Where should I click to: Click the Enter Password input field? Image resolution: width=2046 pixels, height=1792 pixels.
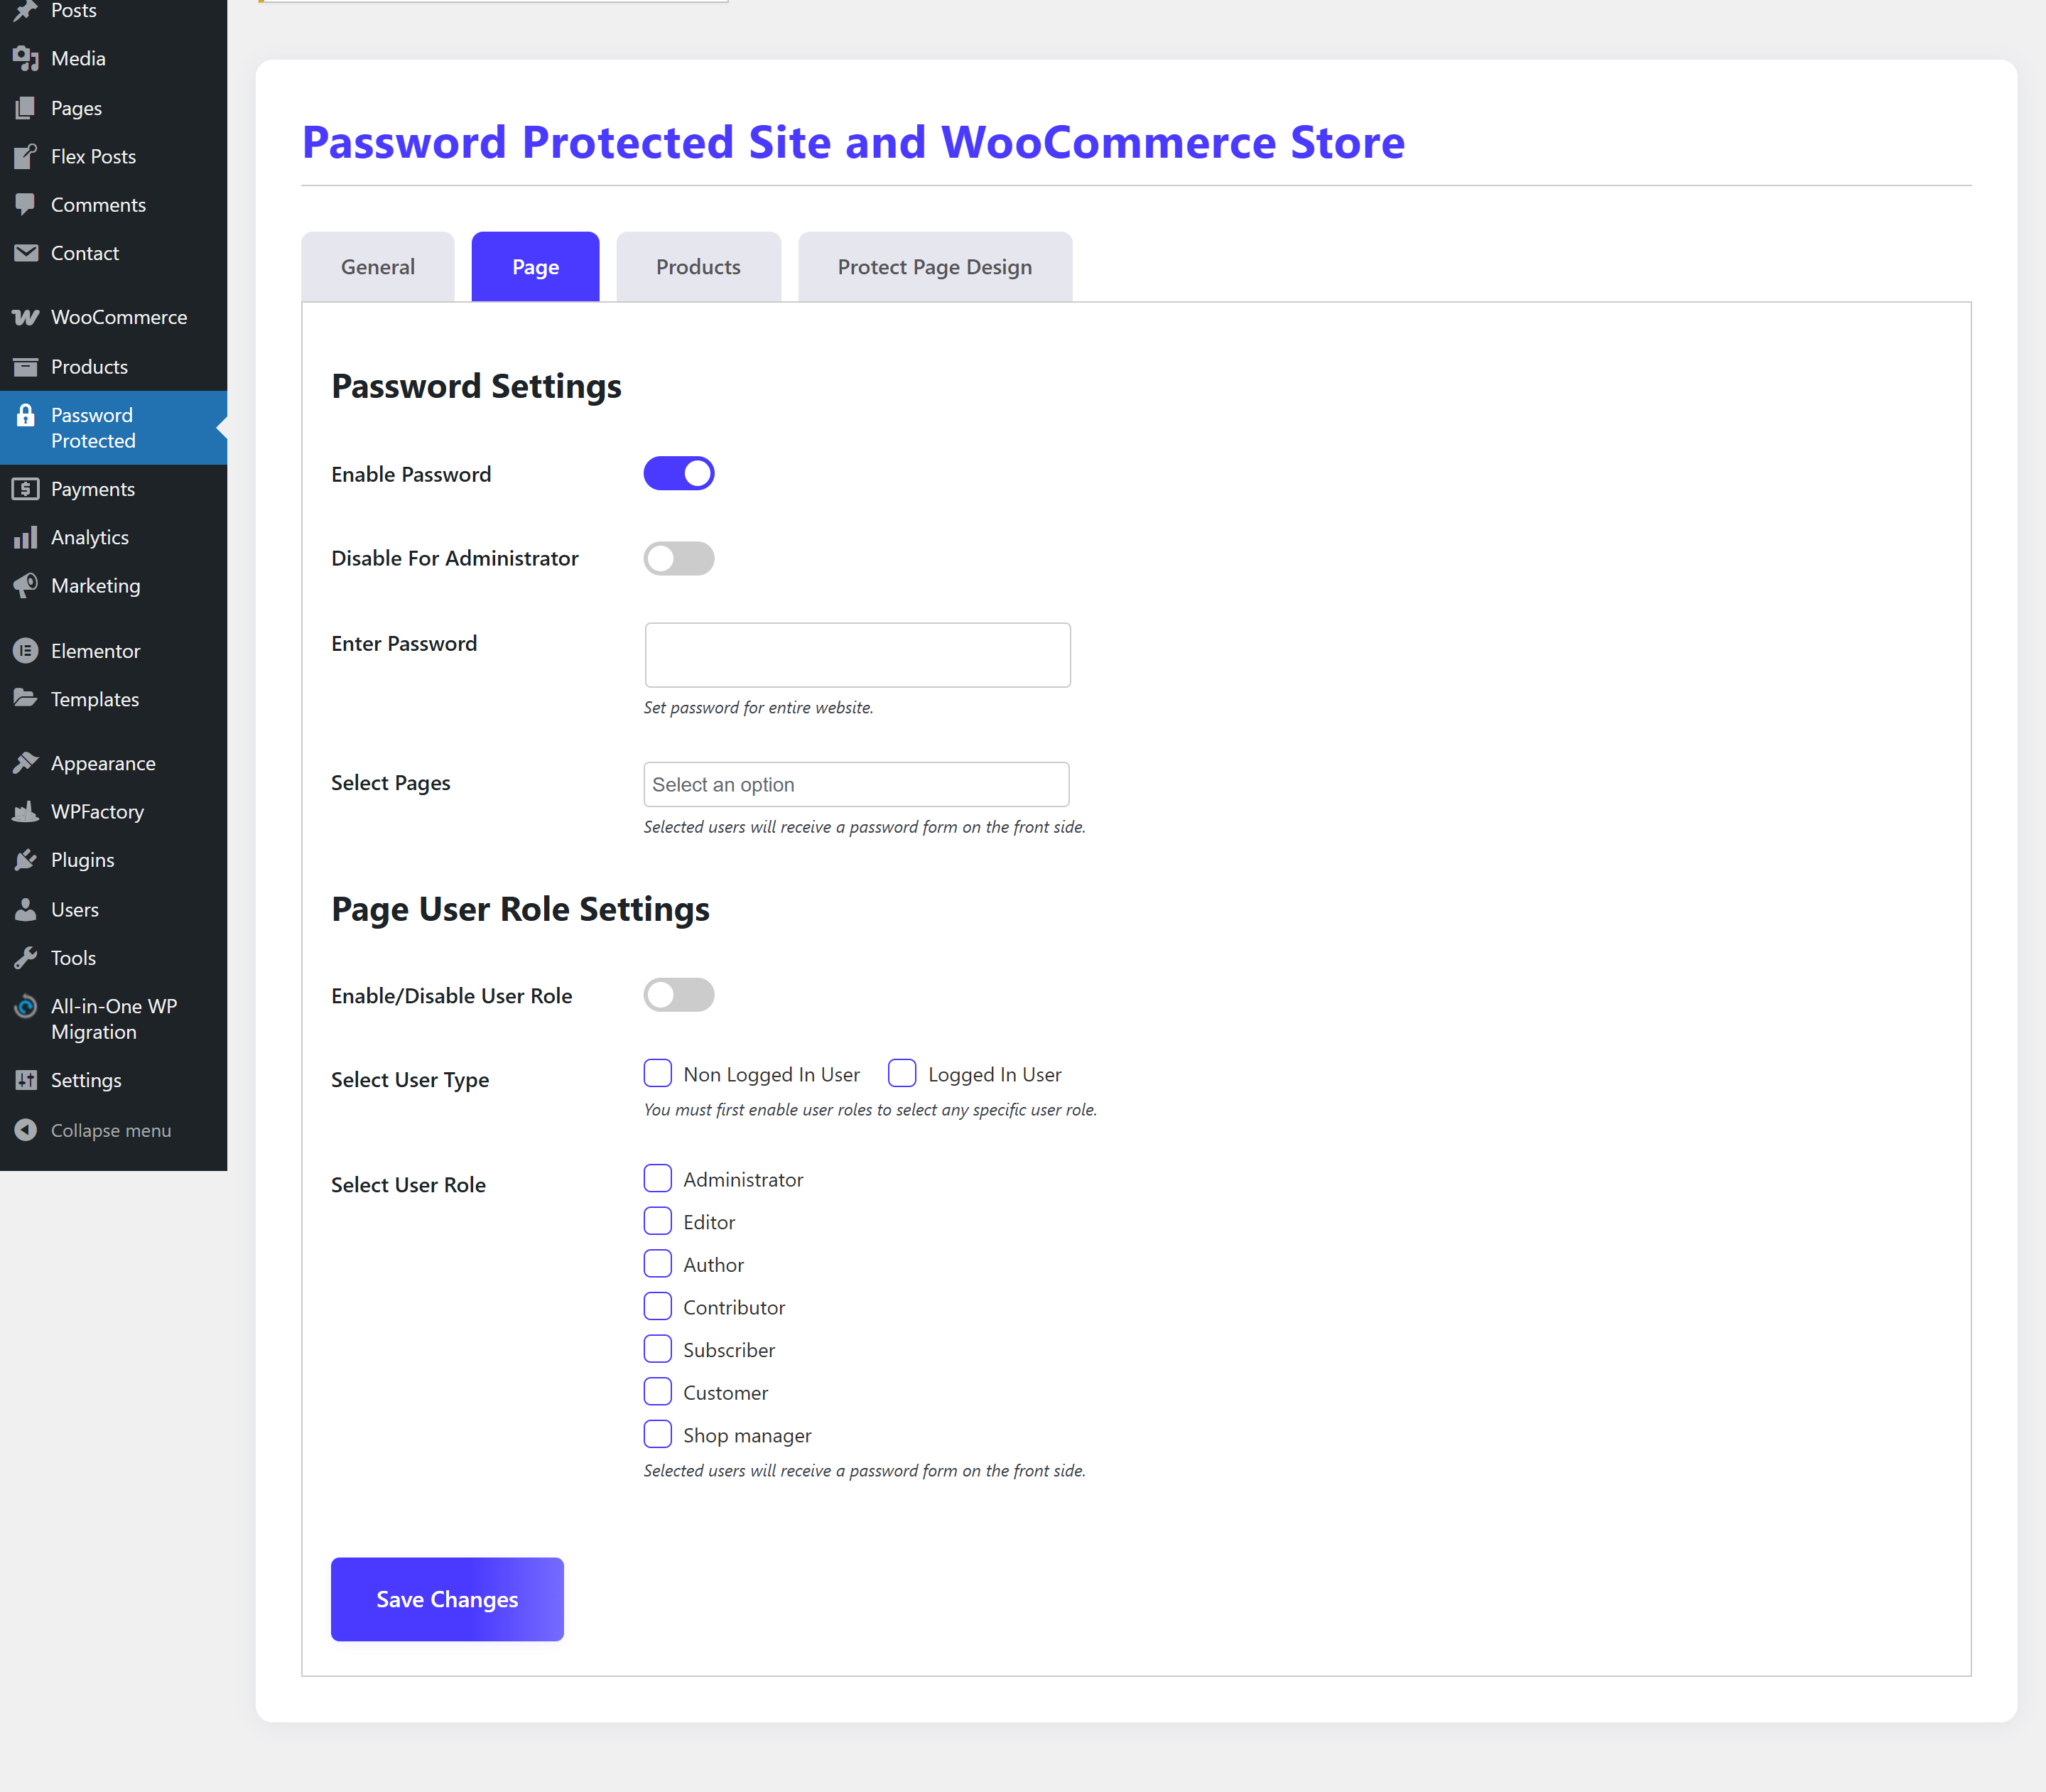pyautogui.click(x=858, y=655)
